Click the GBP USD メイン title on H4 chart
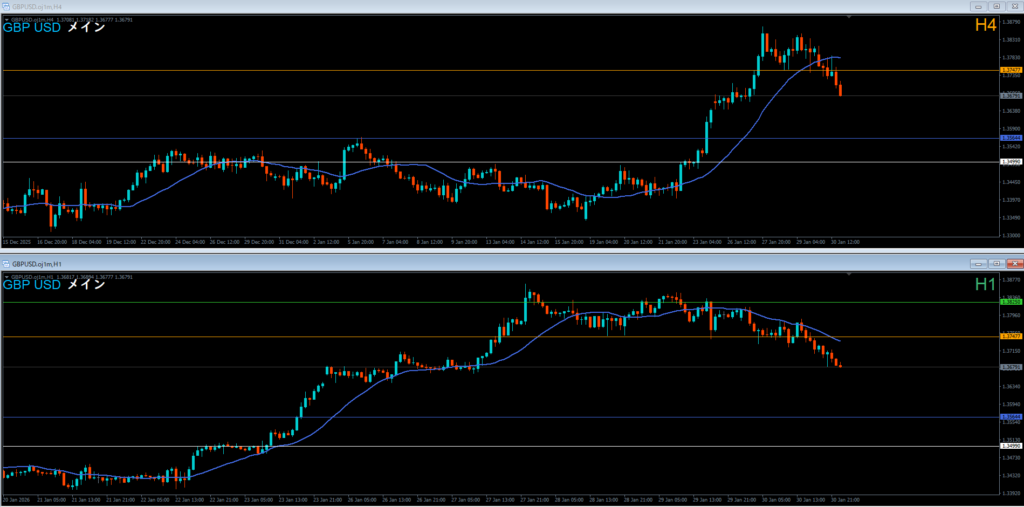 53,28
